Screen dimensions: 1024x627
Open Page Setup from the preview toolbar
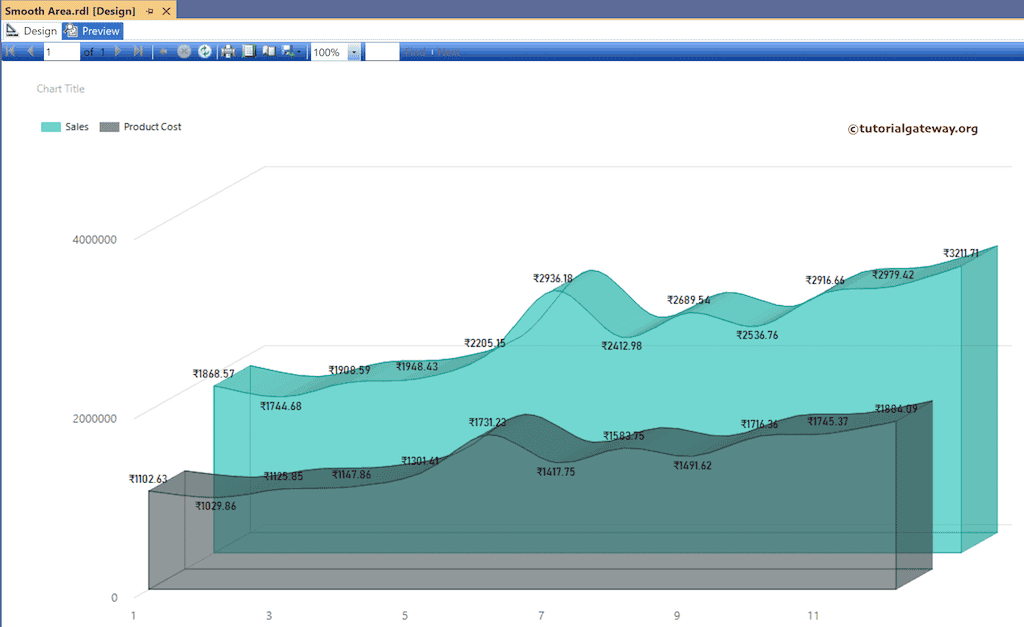tap(267, 51)
